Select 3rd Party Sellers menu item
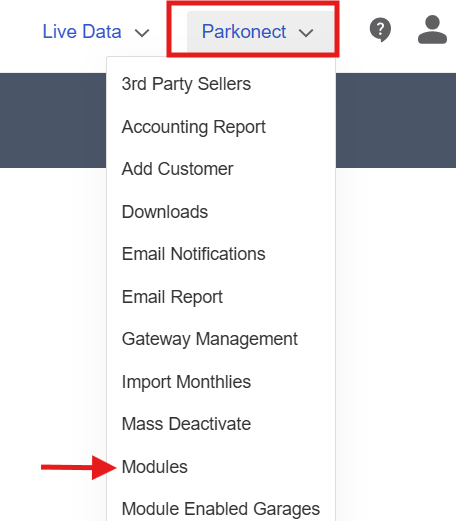The height and width of the screenshot is (521, 456). pyautogui.click(x=186, y=84)
